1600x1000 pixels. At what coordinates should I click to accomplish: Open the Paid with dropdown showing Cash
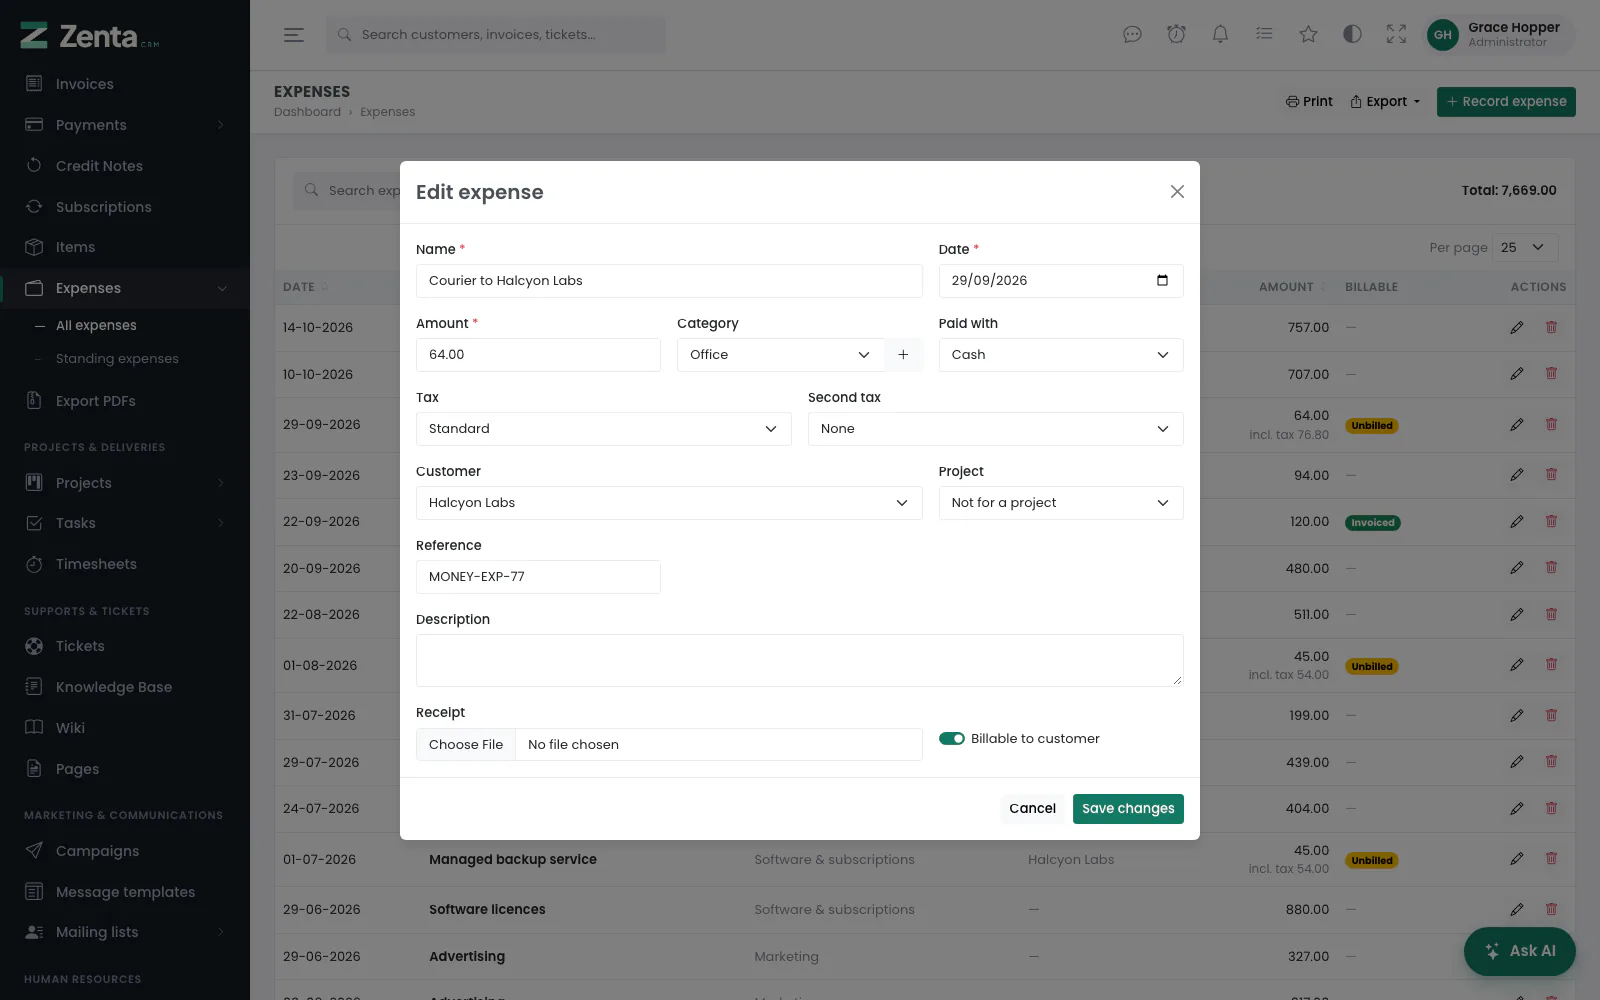(1061, 355)
